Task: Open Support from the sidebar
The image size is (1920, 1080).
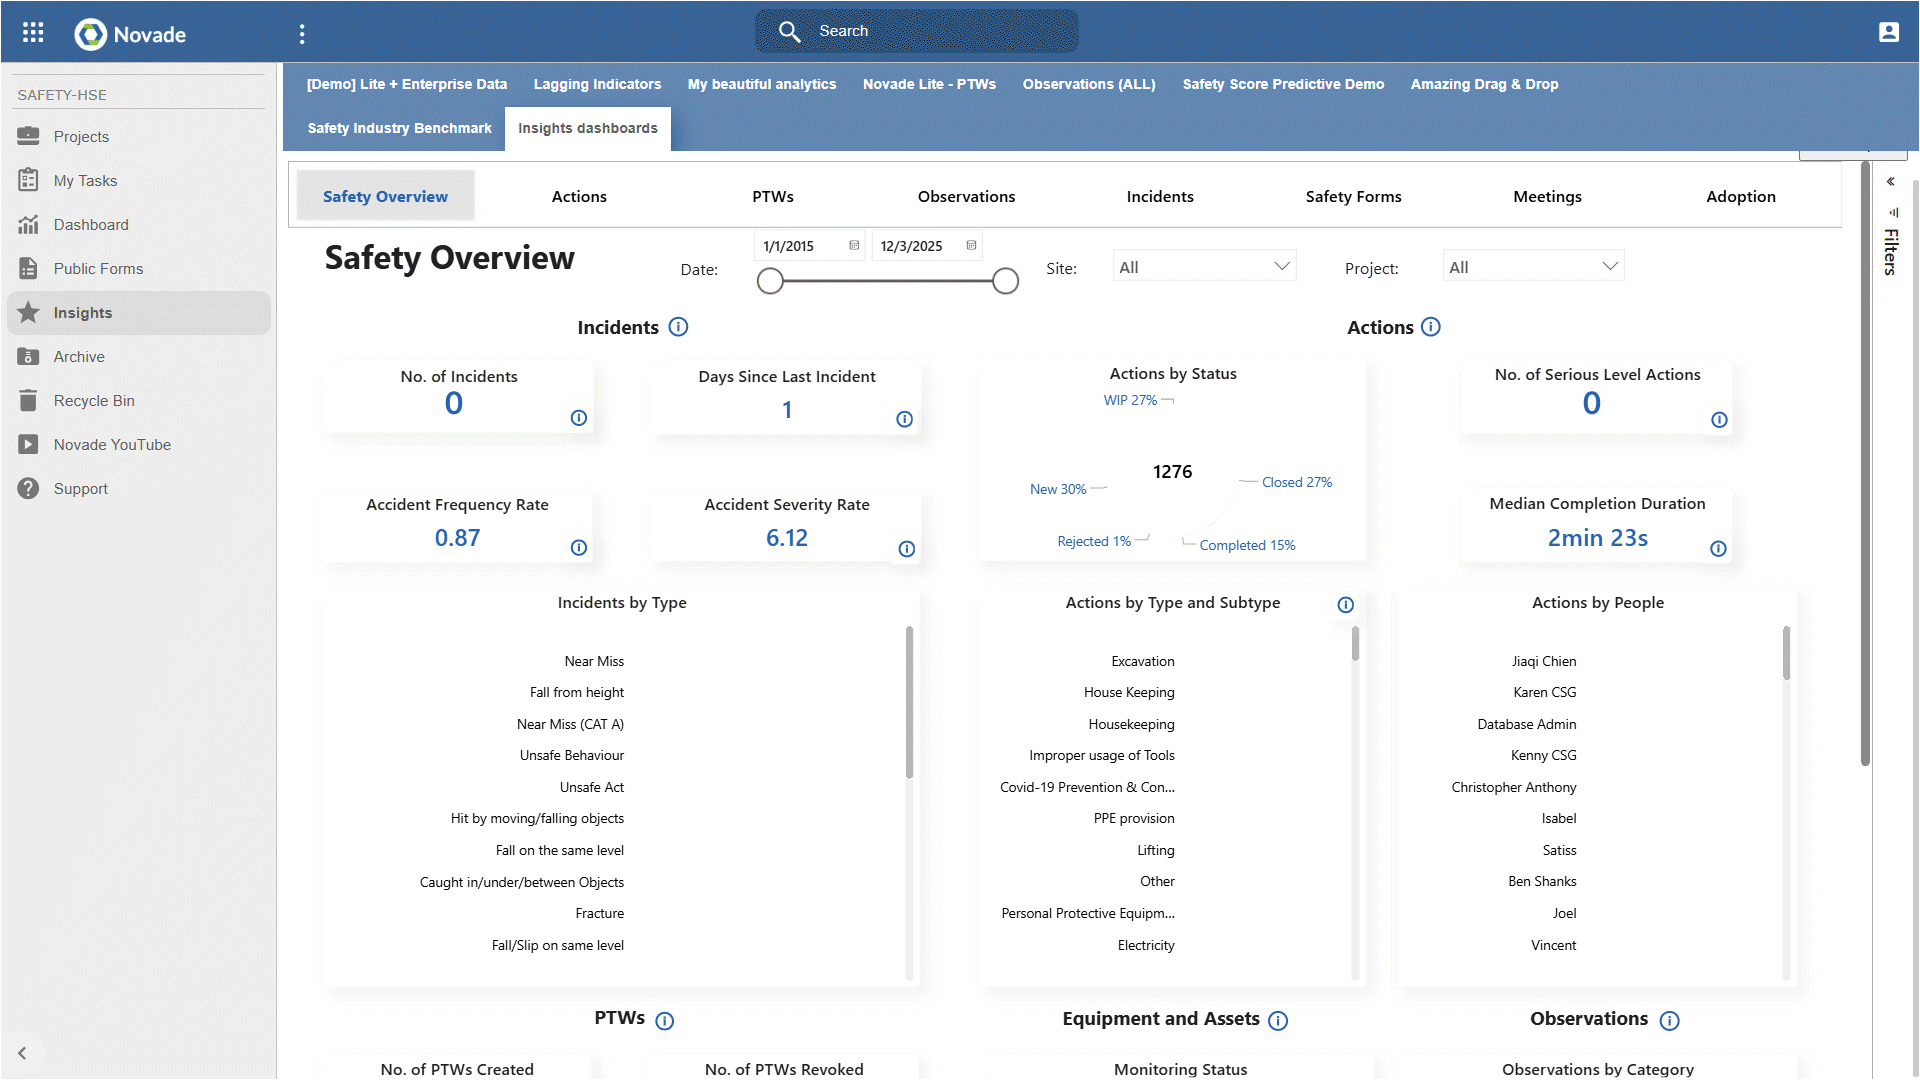Action: click(x=81, y=488)
